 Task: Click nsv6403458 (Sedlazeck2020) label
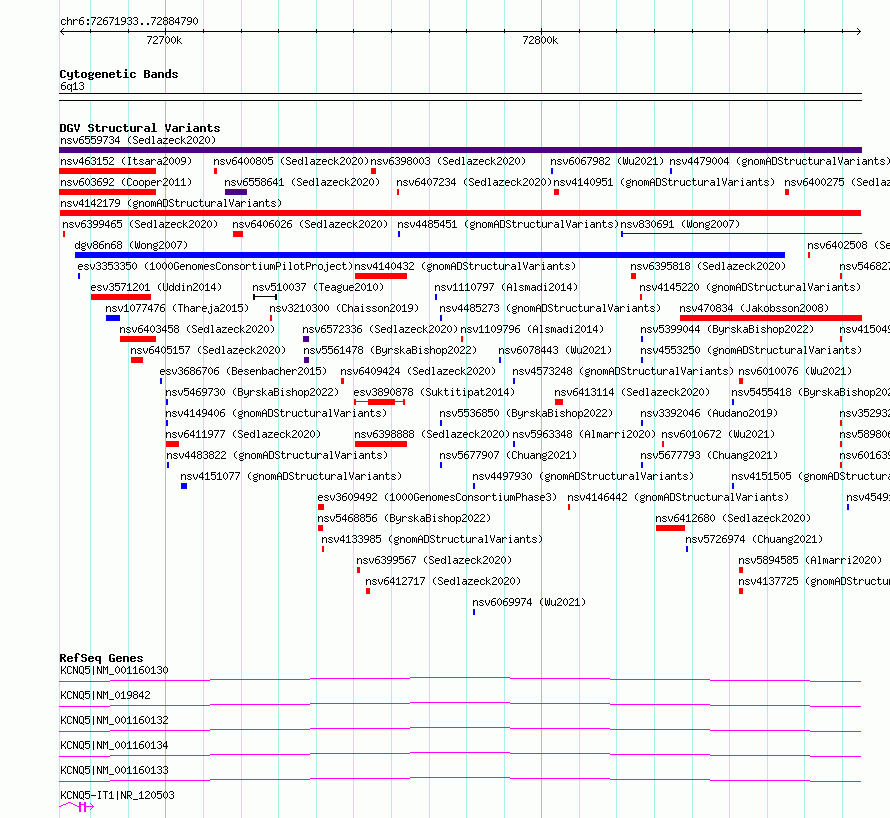coord(197,329)
